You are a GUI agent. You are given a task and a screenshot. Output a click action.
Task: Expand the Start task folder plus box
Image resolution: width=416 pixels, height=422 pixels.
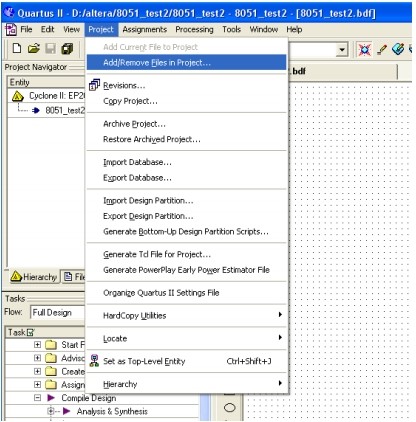(37, 345)
